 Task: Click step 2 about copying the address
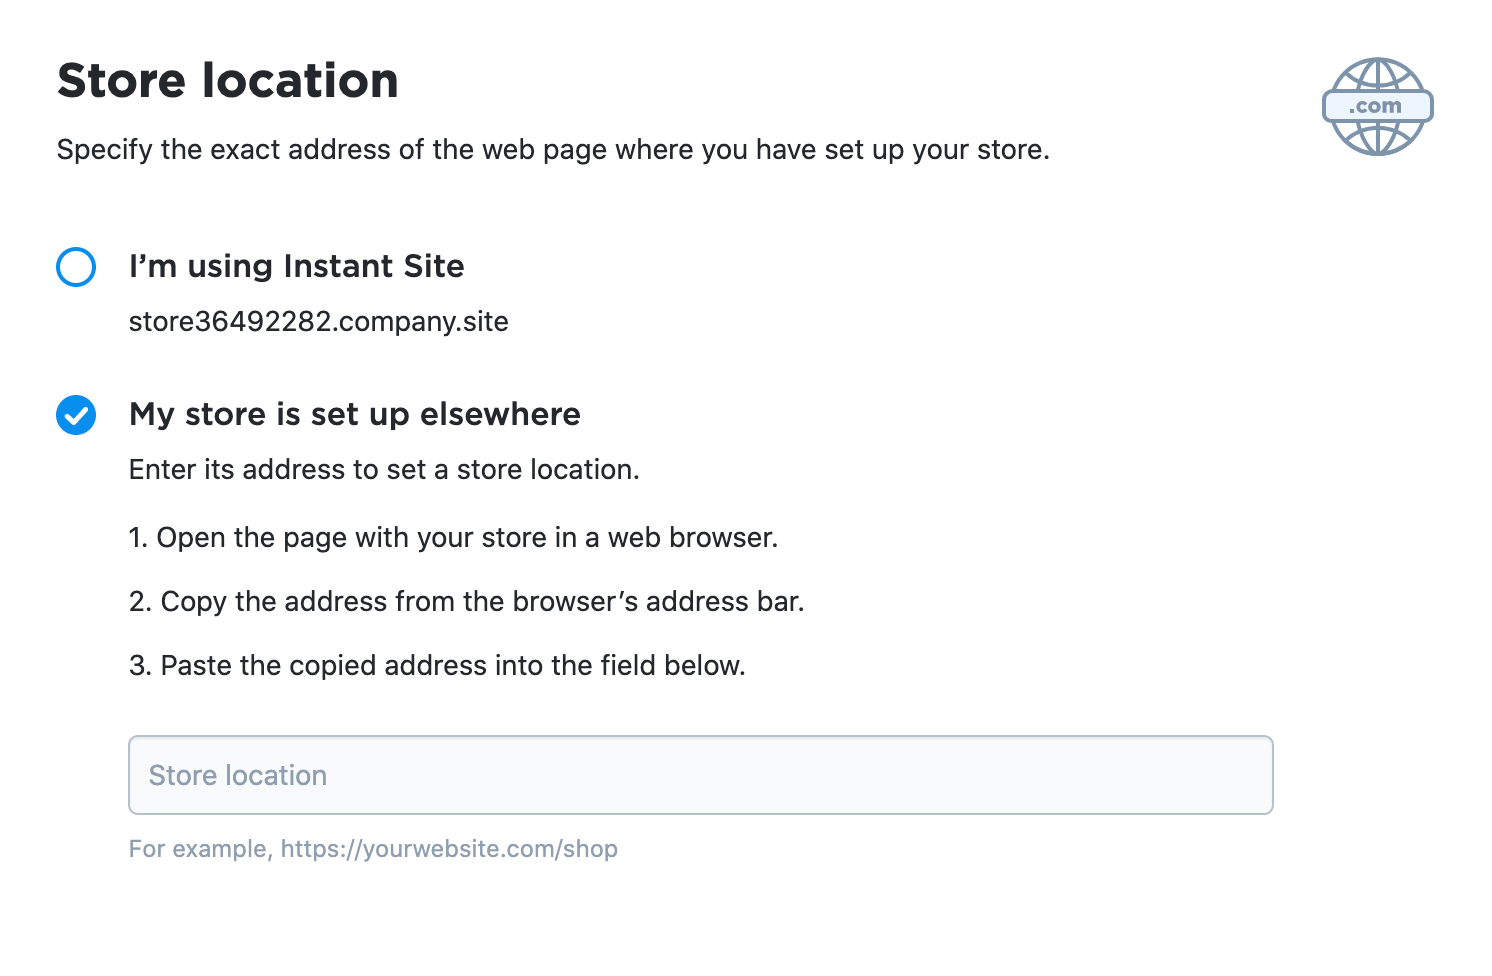466,602
